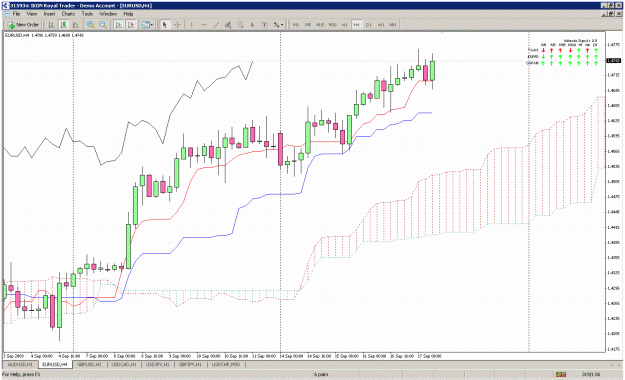The image size is (625, 380).
Task: Open the Charts menu
Action: point(68,14)
